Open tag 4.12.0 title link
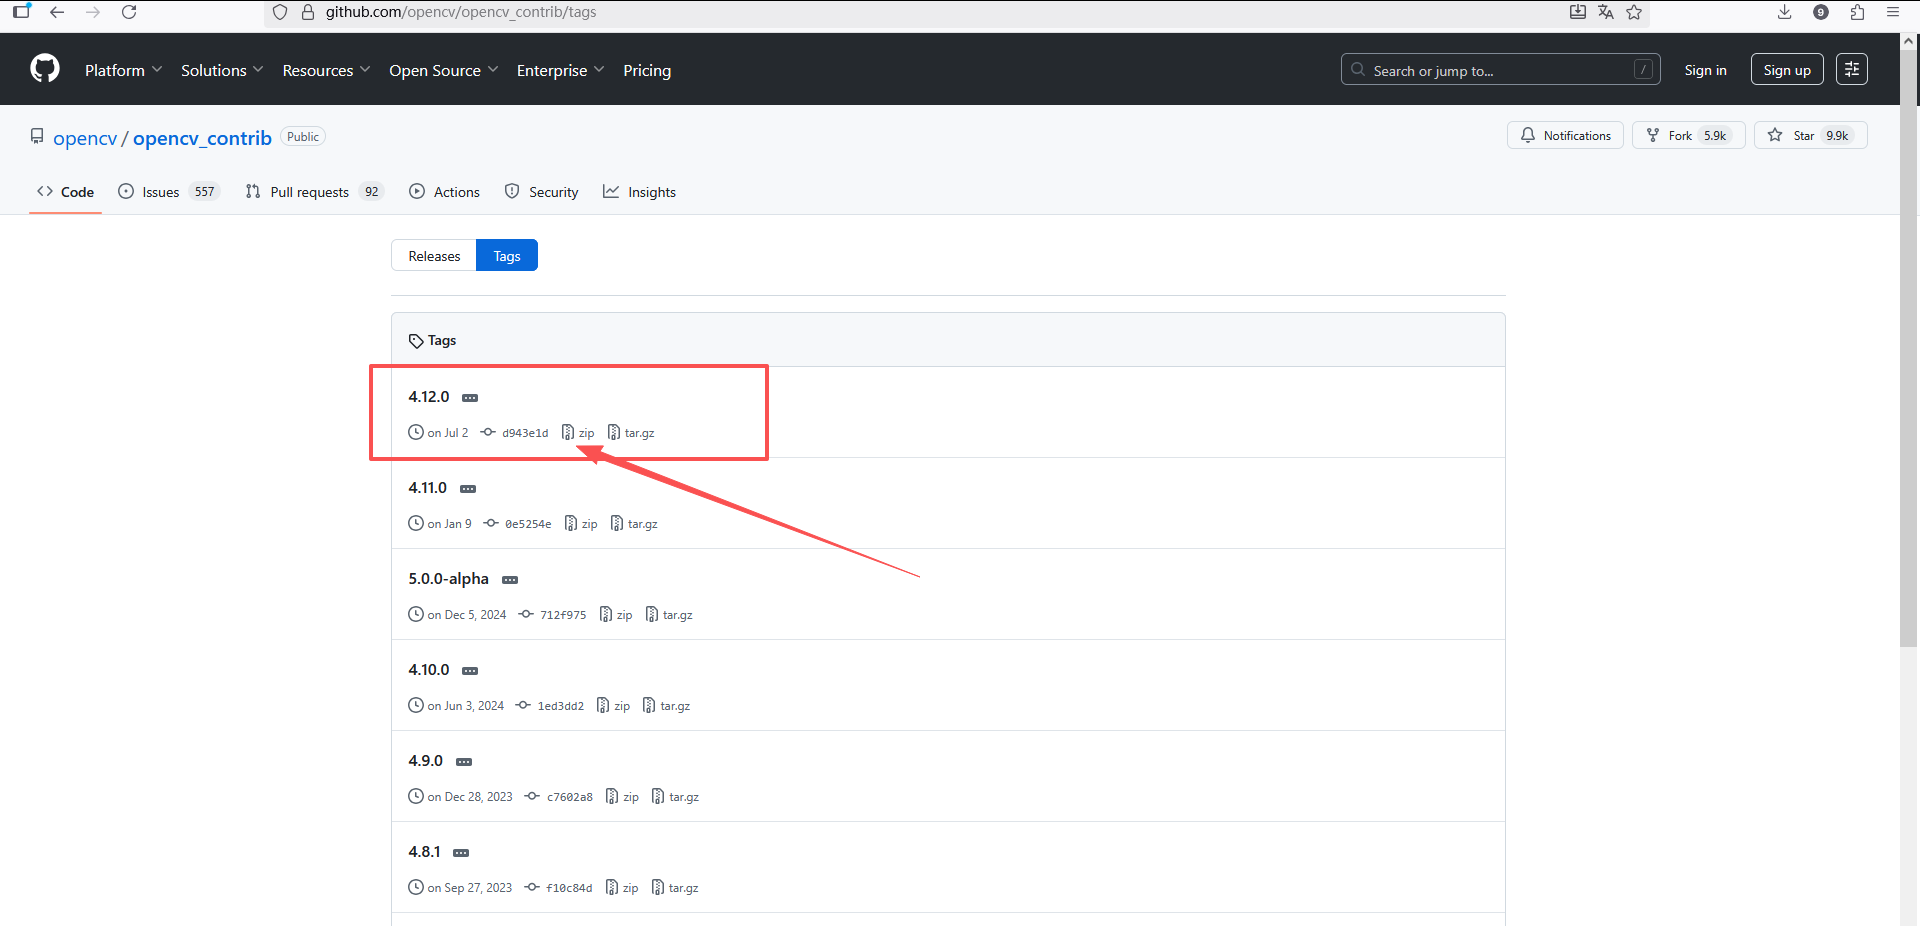1920x926 pixels. 429,397
